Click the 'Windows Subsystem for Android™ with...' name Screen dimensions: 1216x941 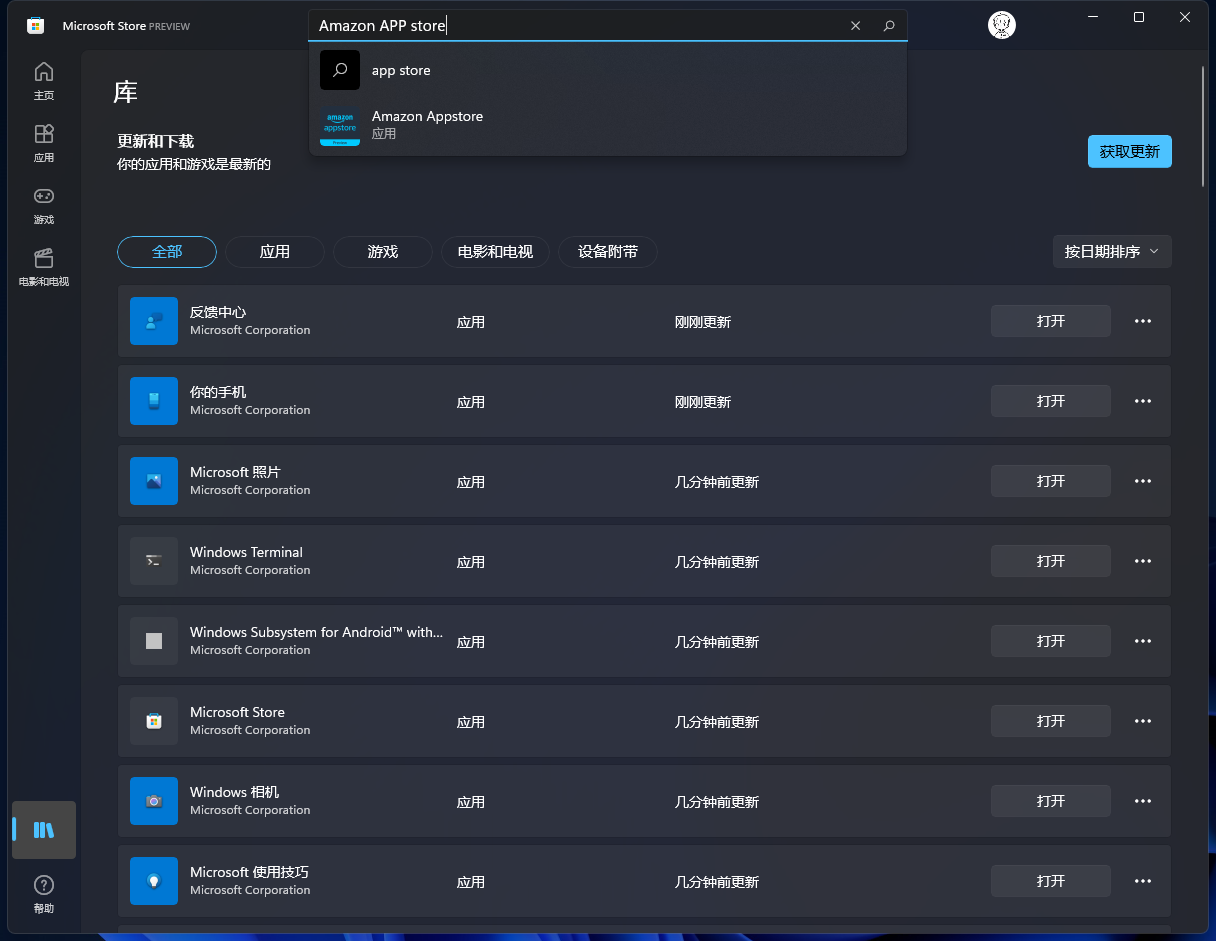[x=316, y=632]
